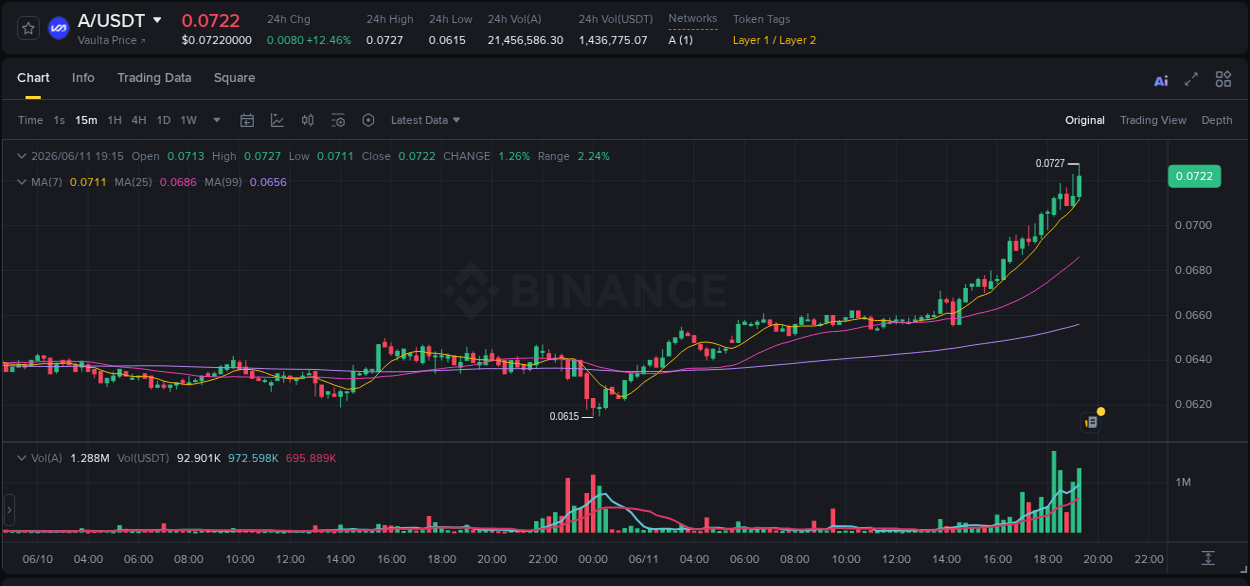Click the Networks label

click(x=692, y=19)
